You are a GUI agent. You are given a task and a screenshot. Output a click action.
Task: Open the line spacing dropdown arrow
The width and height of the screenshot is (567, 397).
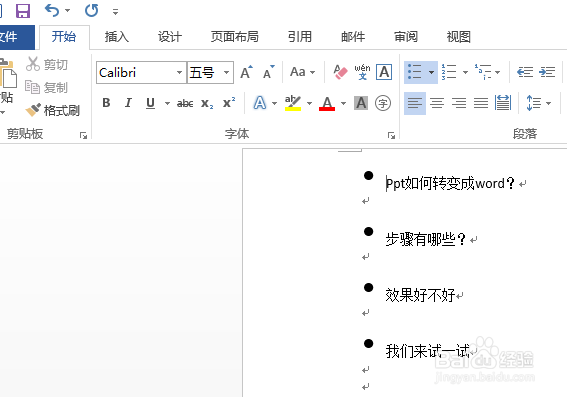549,103
